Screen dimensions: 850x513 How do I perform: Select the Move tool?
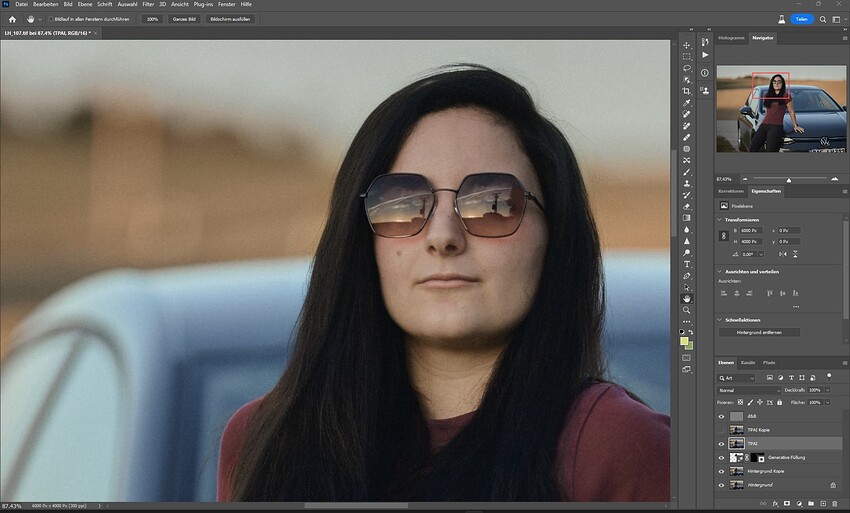point(687,45)
